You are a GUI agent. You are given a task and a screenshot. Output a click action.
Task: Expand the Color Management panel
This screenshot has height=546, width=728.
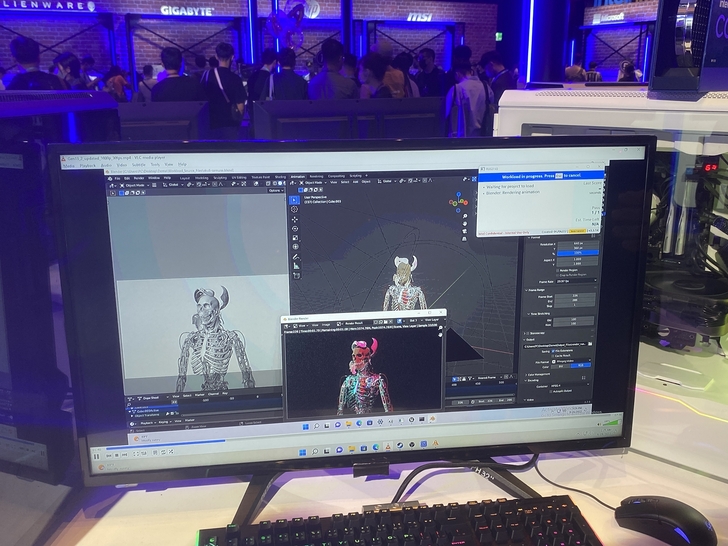537,374
